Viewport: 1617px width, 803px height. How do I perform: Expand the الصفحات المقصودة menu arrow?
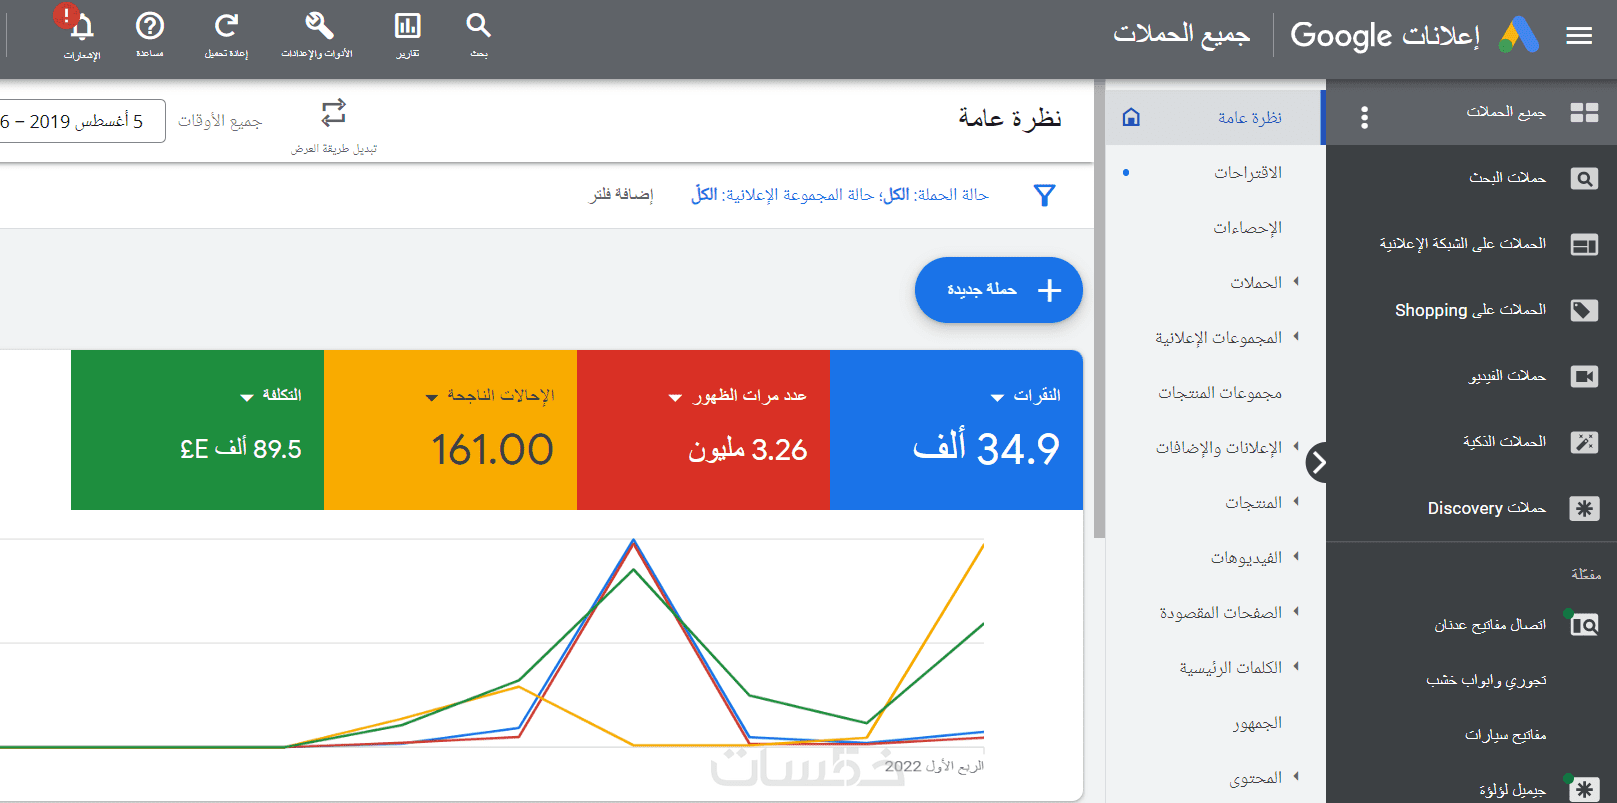click(x=1296, y=612)
